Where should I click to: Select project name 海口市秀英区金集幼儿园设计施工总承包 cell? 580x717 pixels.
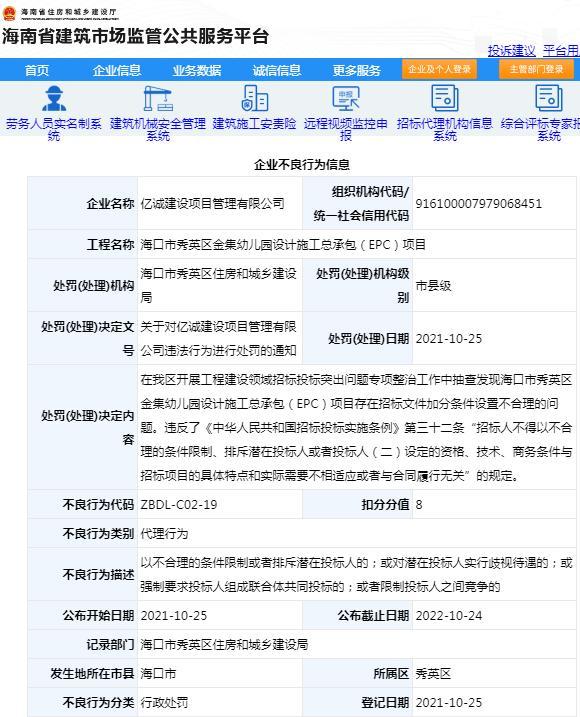(x=283, y=245)
